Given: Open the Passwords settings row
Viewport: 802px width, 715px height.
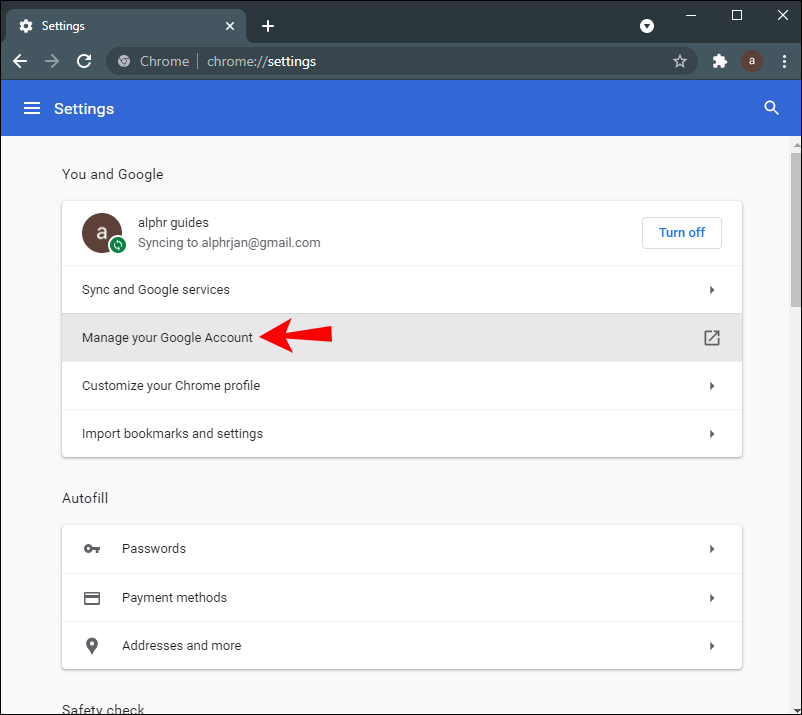Looking at the screenshot, I should coord(402,549).
